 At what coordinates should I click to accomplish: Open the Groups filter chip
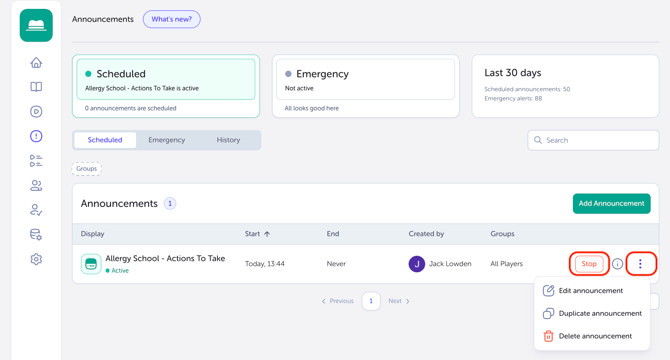87,169
